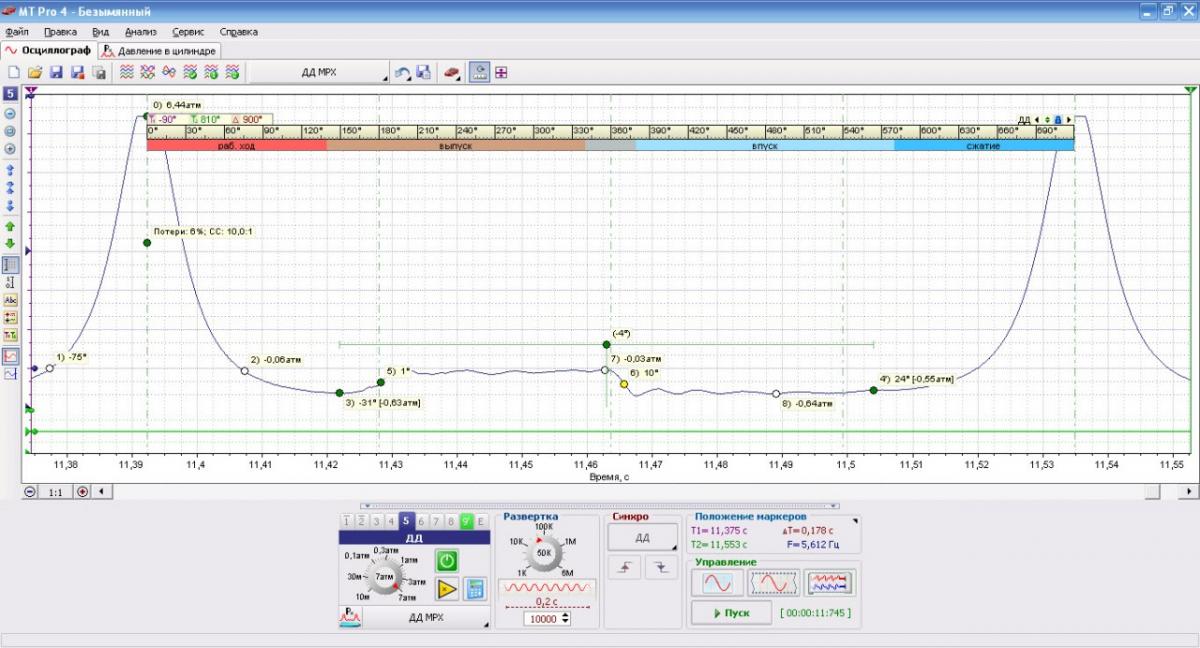Open the ДД sync source dropdown

pyautogui.click(x=643, y=537)
